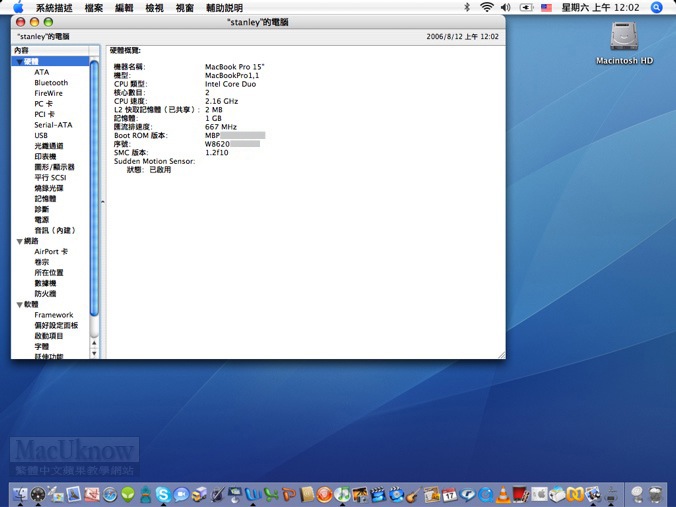Select 平行 SCSI in the sidebar

[x=50, y=178]
